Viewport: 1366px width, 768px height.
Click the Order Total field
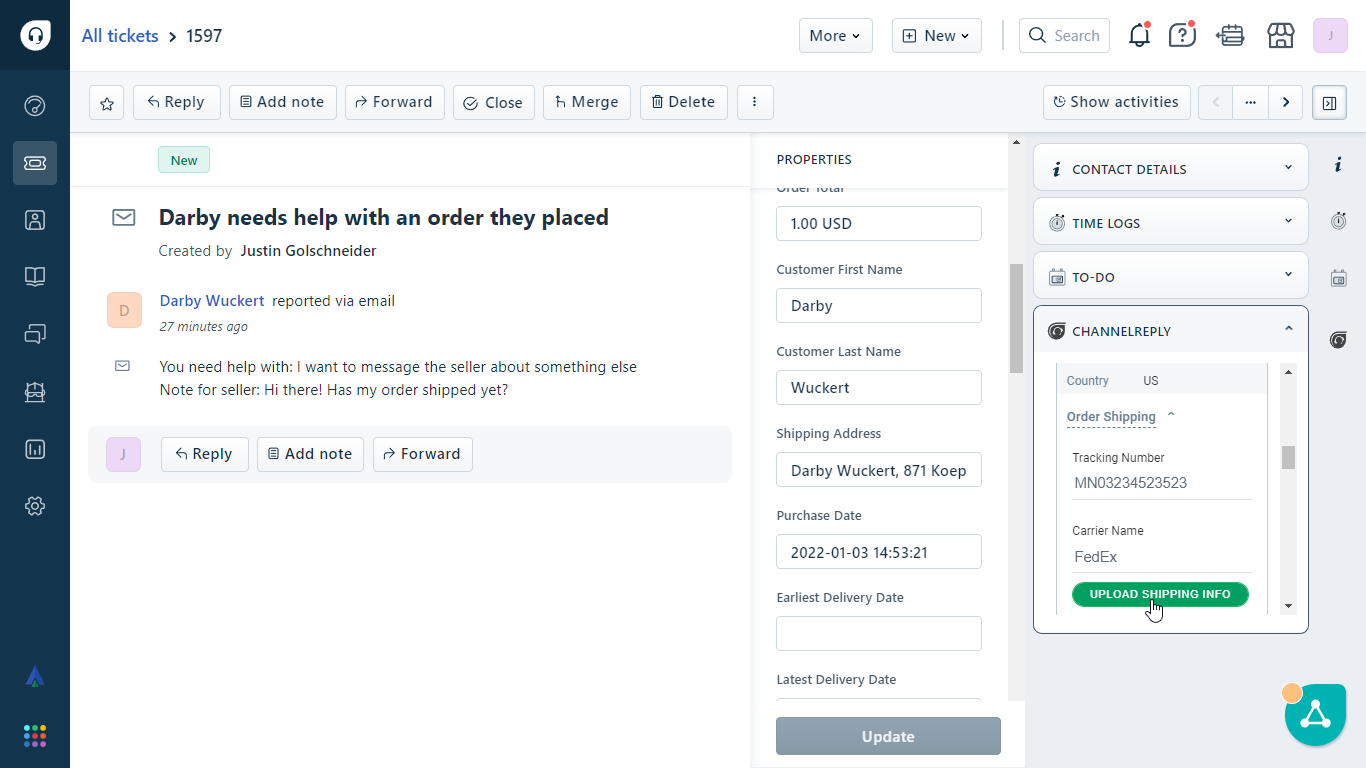coord(879,223)
